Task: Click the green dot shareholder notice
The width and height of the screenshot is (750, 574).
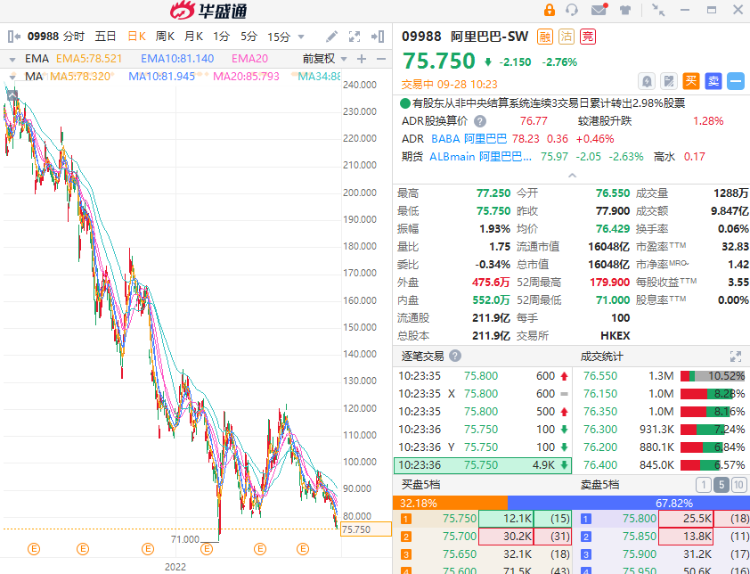Action: point(405,103)
